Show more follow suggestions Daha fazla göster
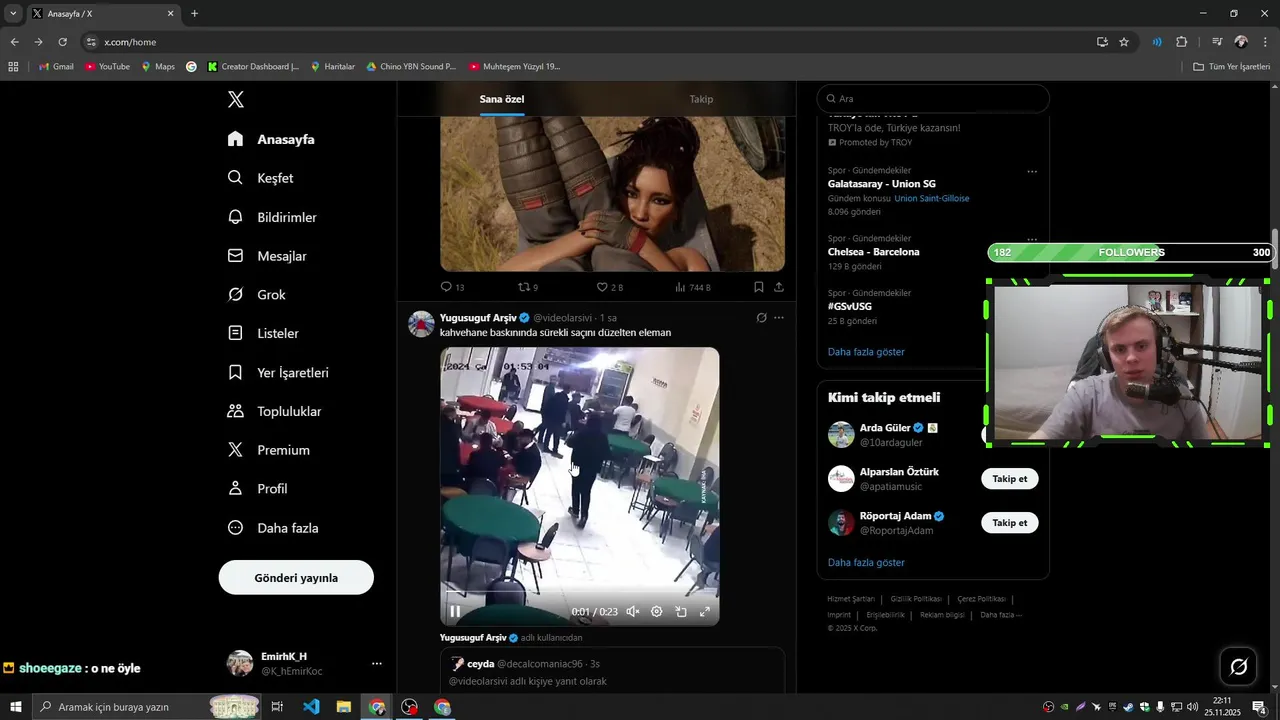Image resolution: width=1280 pixels, height=720 pixels. 866,563
